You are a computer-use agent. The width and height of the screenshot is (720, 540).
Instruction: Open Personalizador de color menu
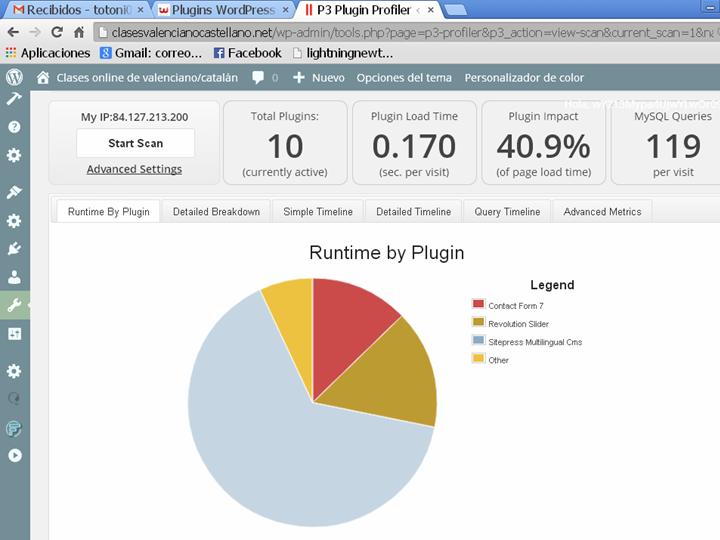524,78
